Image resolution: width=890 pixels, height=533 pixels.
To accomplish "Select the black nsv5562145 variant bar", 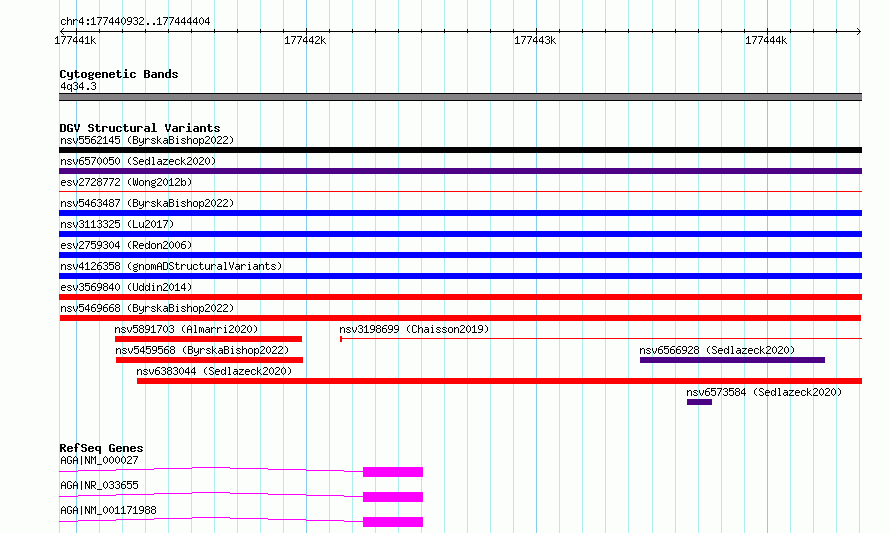I will pyautogui.click(x=460, y=150).
